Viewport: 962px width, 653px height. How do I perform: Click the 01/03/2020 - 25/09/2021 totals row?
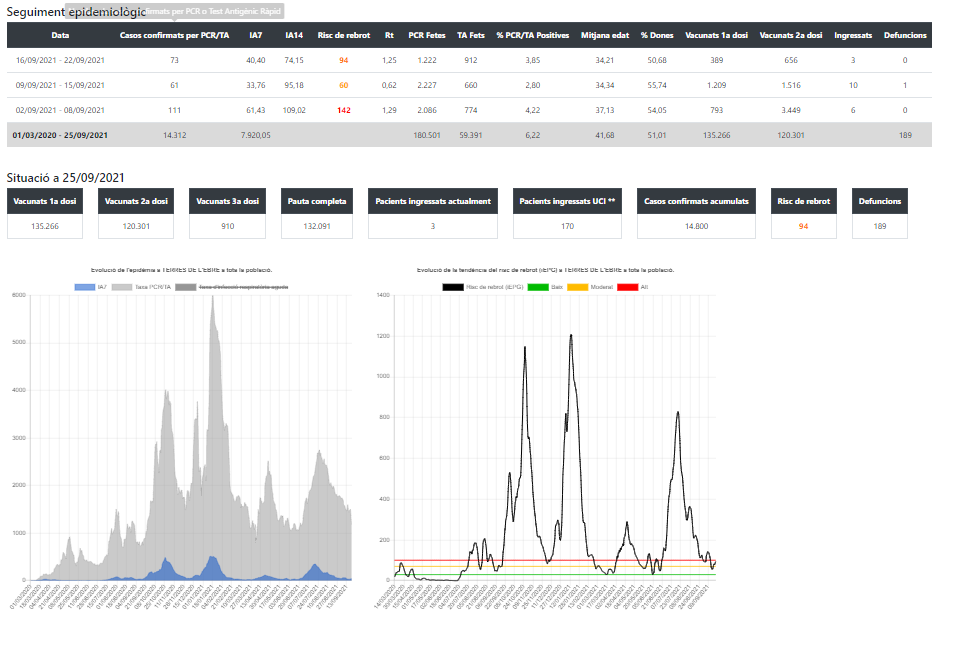coord(469,135)
